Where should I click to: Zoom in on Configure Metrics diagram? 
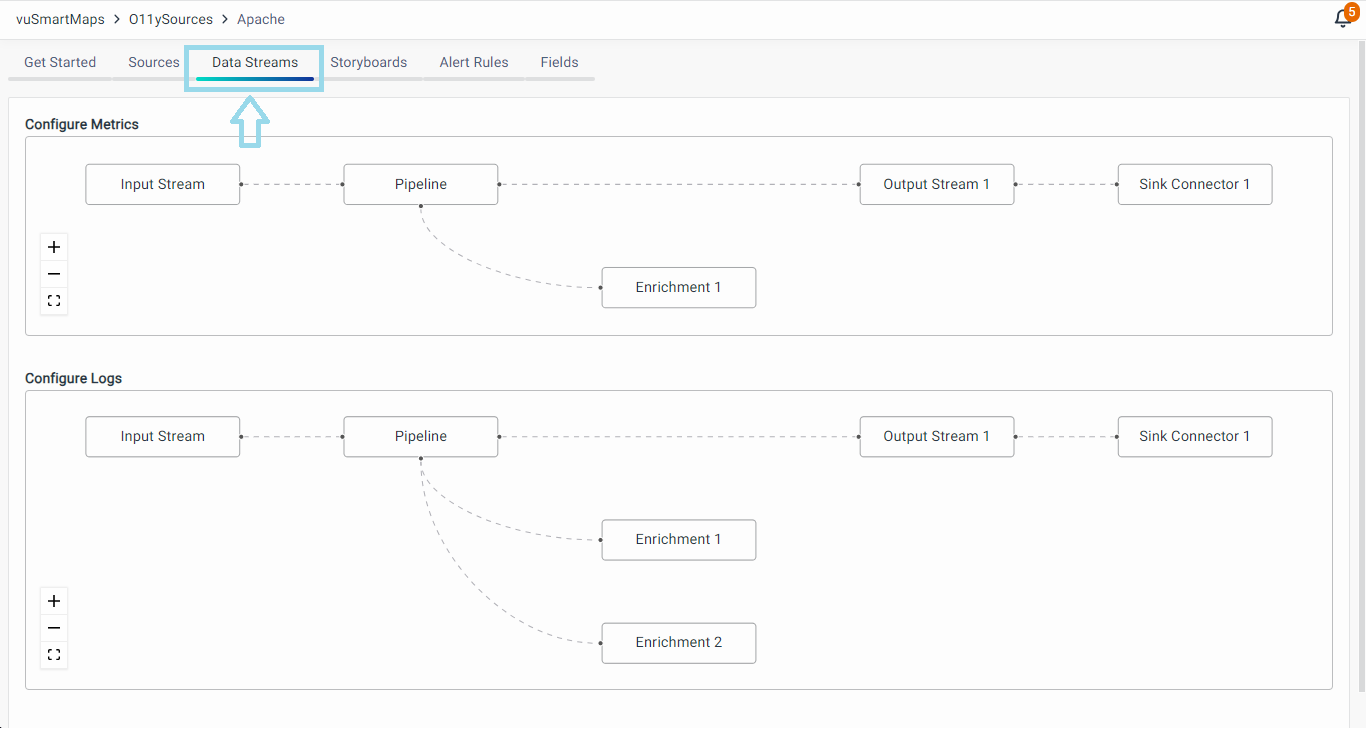[54, 247]
